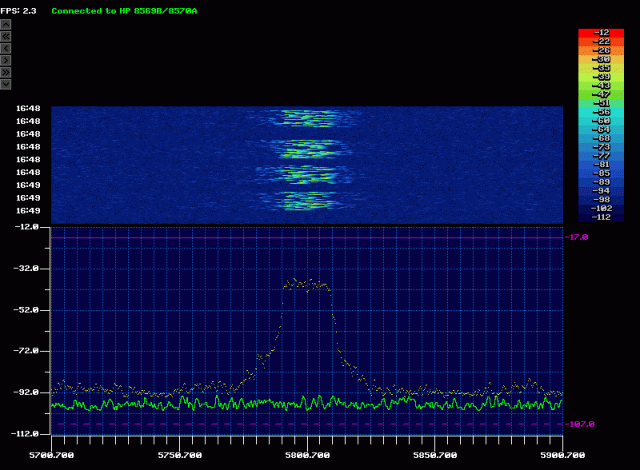Click the single left arrow button

click(x=6, y=49)
